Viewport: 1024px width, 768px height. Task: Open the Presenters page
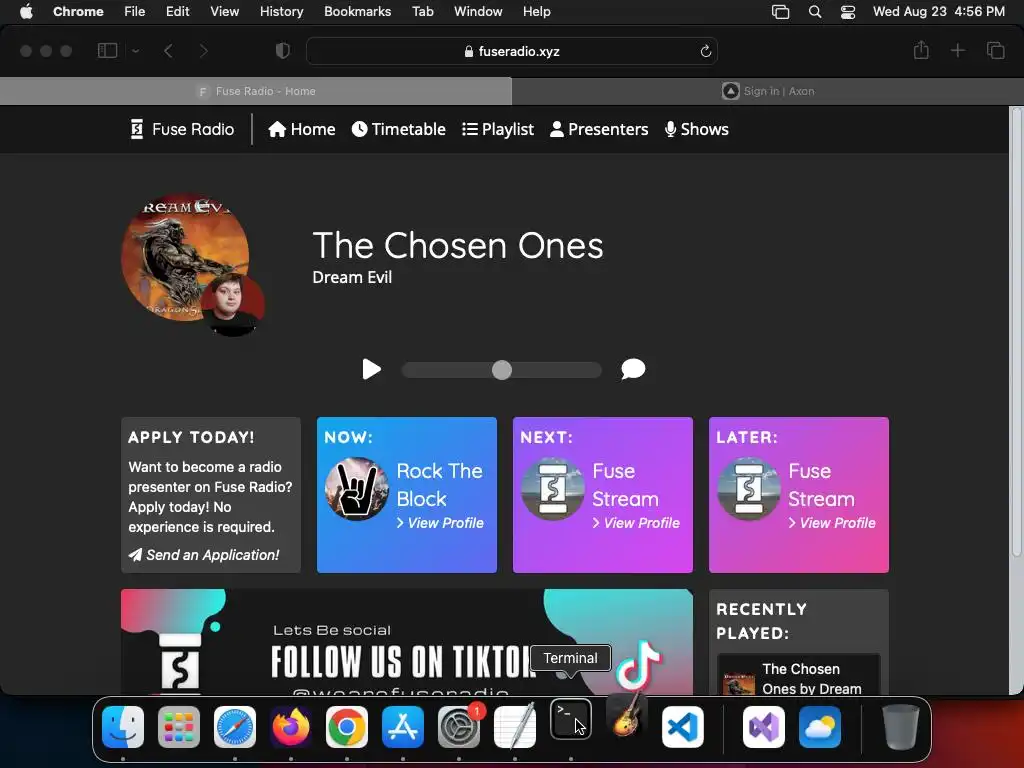[599, 129]
